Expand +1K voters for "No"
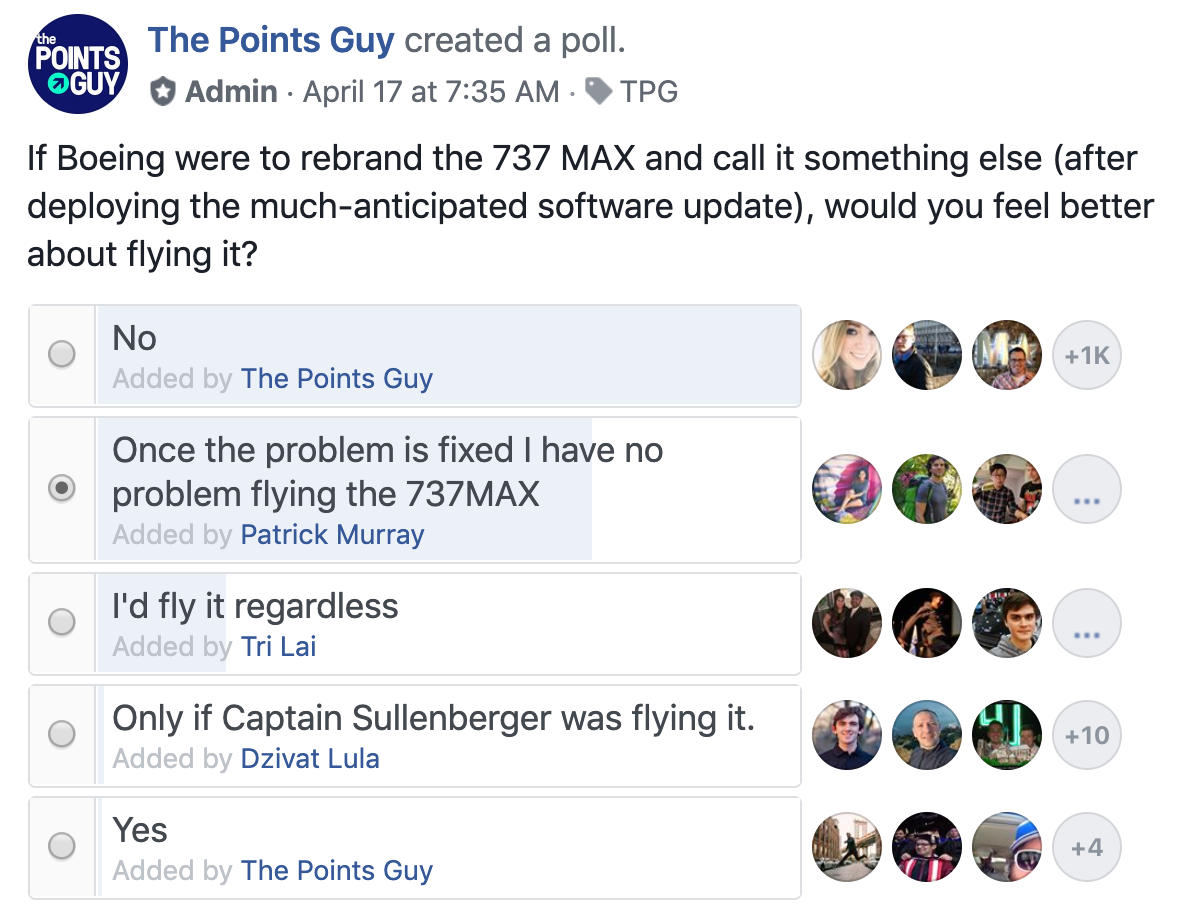The image size is (1178, 906). tap(1087, 355)
